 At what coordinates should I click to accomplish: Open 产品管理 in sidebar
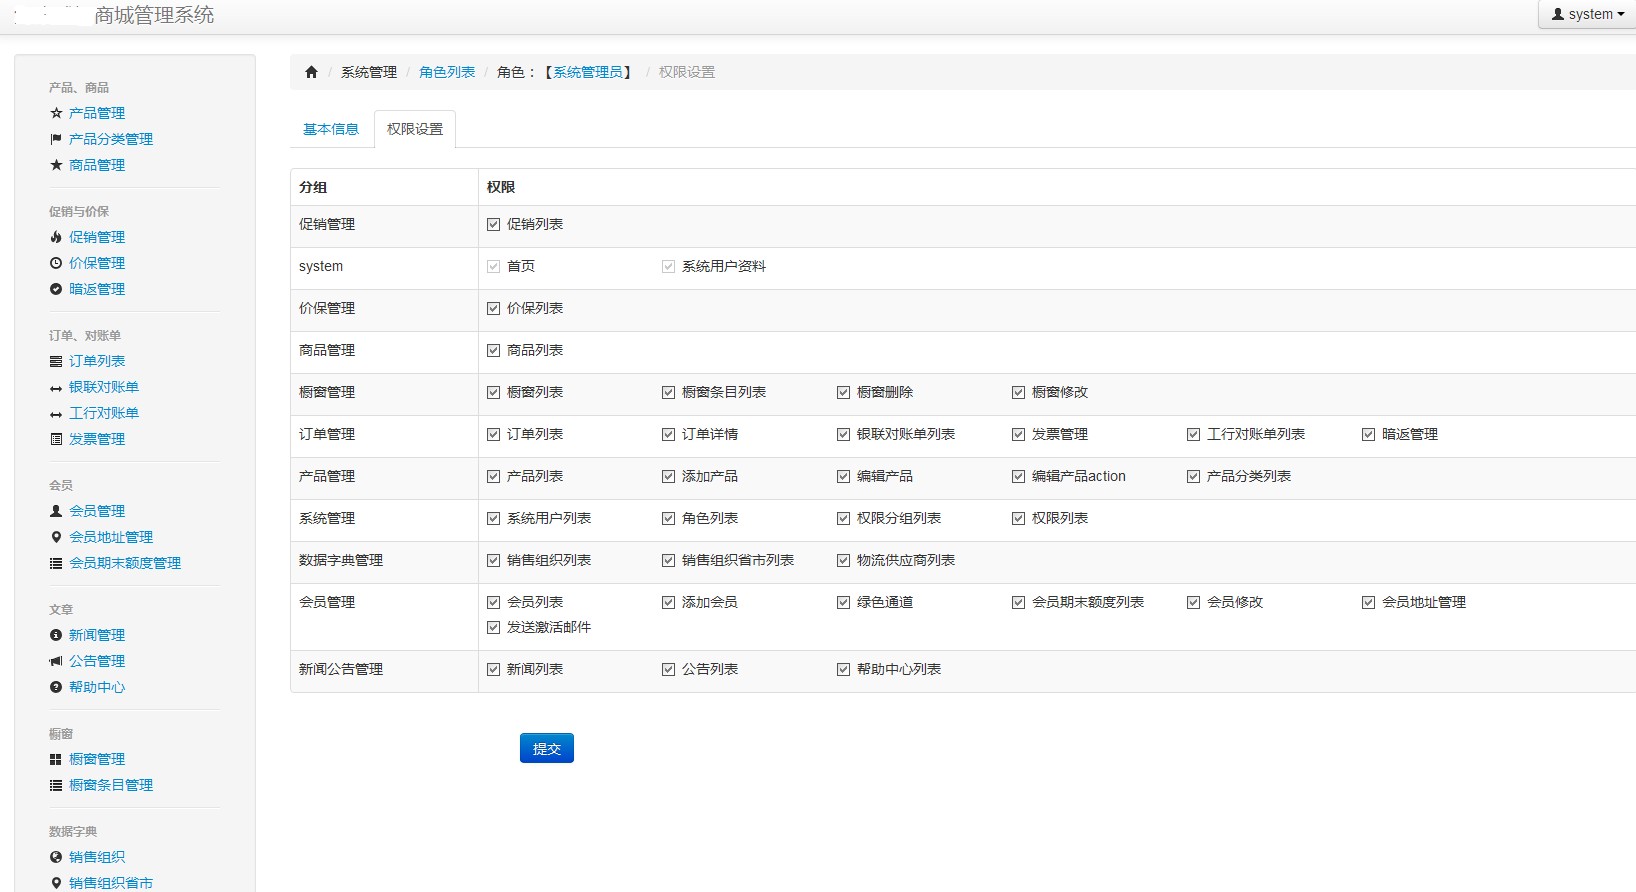pos(97,113)
